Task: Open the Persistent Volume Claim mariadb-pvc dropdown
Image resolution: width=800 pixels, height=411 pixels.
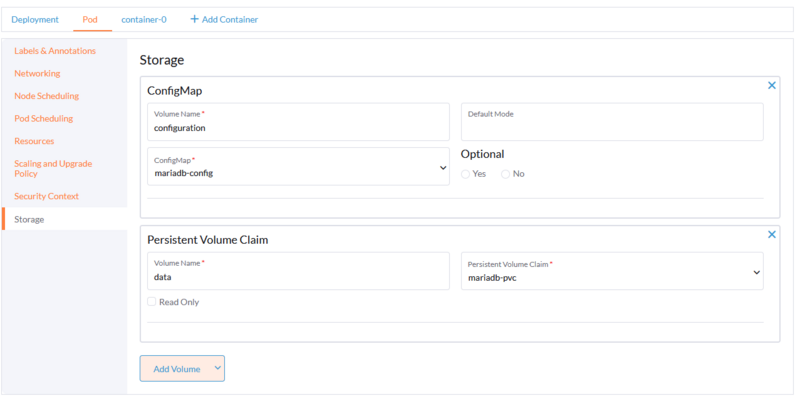Action: [x=611, y=271]
